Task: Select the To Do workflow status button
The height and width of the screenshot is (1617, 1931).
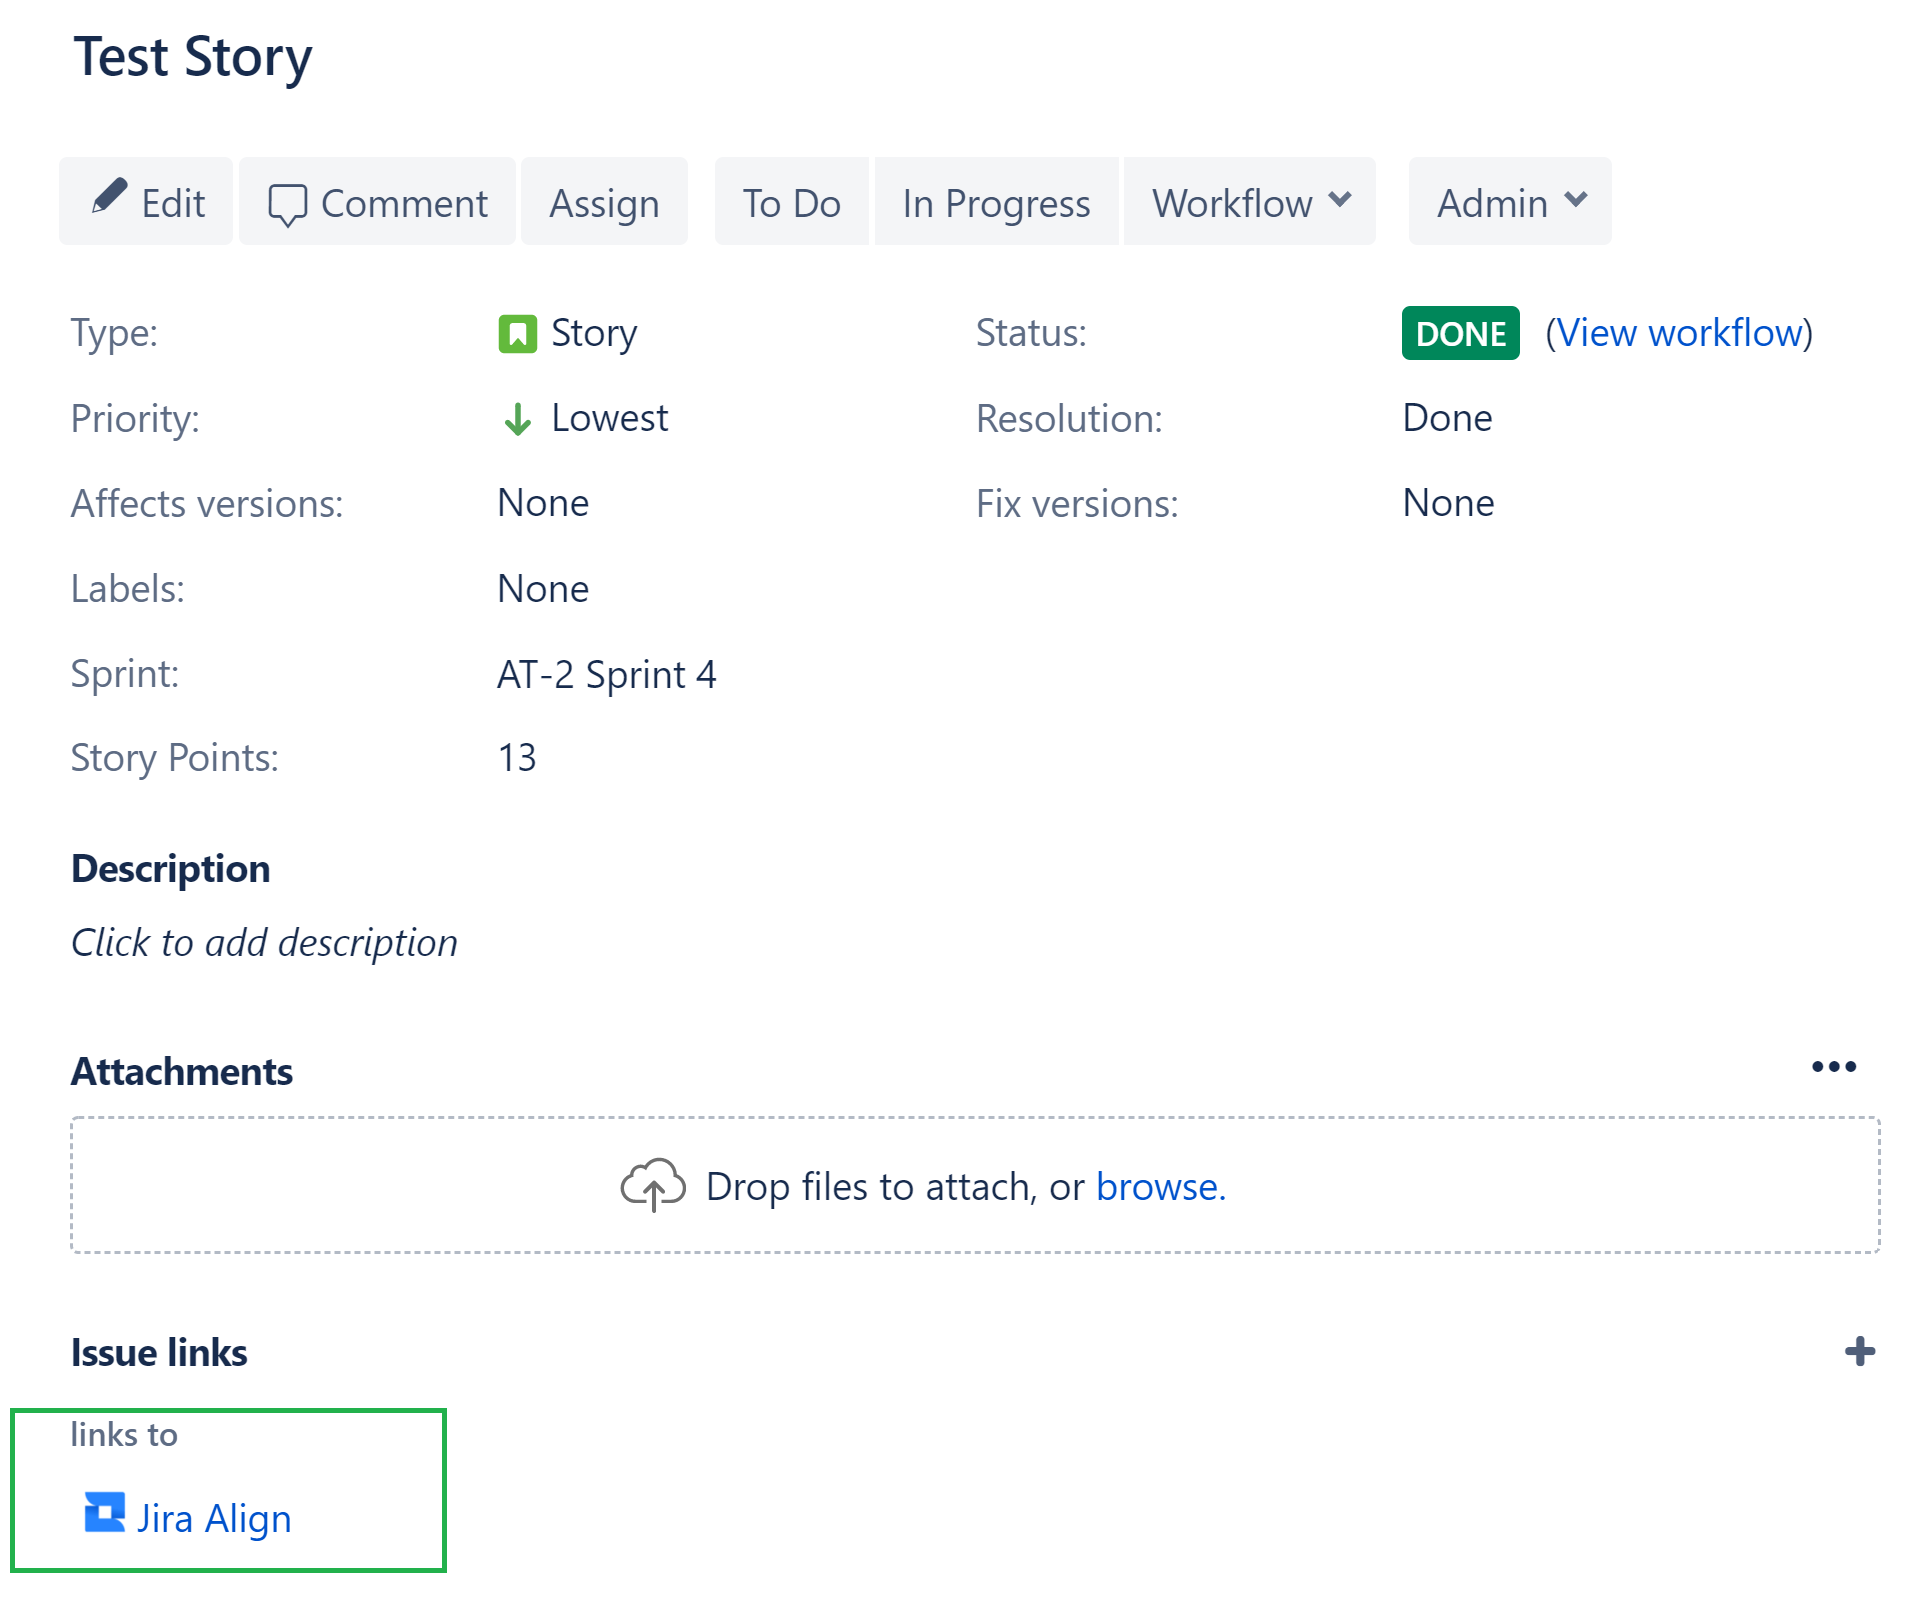Action: (789, 201)
